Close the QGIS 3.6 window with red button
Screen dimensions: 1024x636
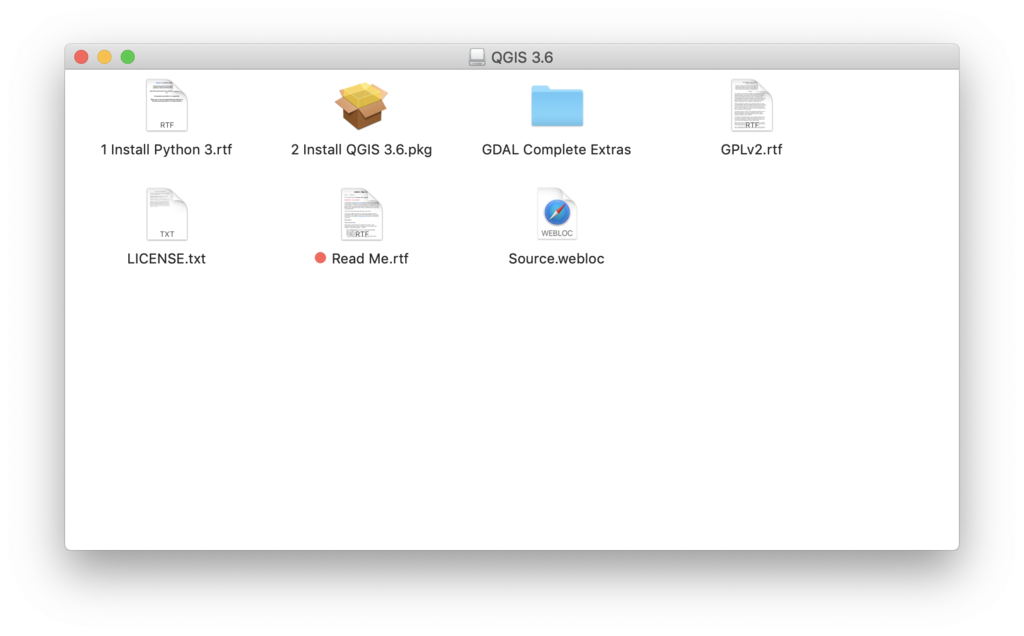[x=81, y=57]
